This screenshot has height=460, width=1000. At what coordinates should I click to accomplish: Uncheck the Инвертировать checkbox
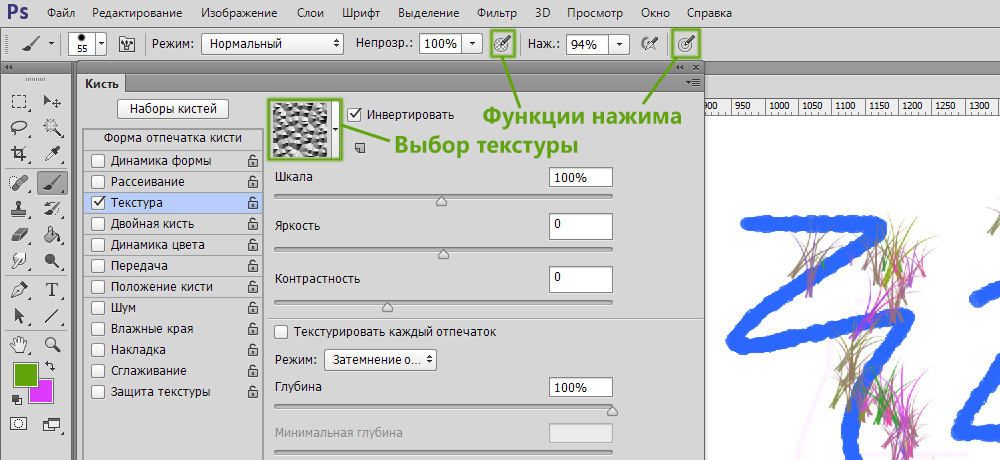355,115
